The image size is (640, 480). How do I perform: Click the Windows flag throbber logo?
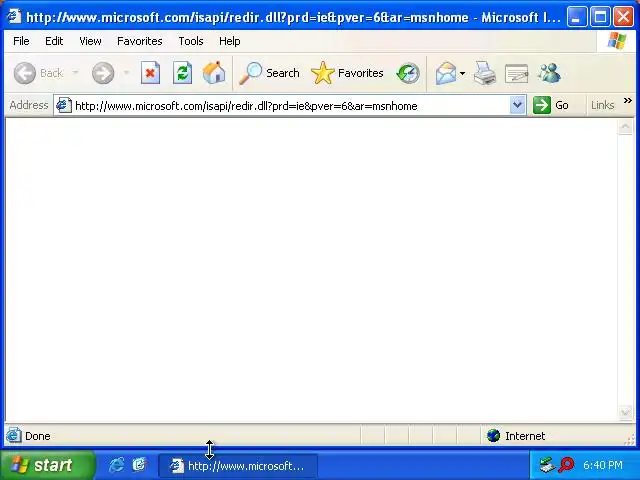pyautogui.click(x=617, y=41)
